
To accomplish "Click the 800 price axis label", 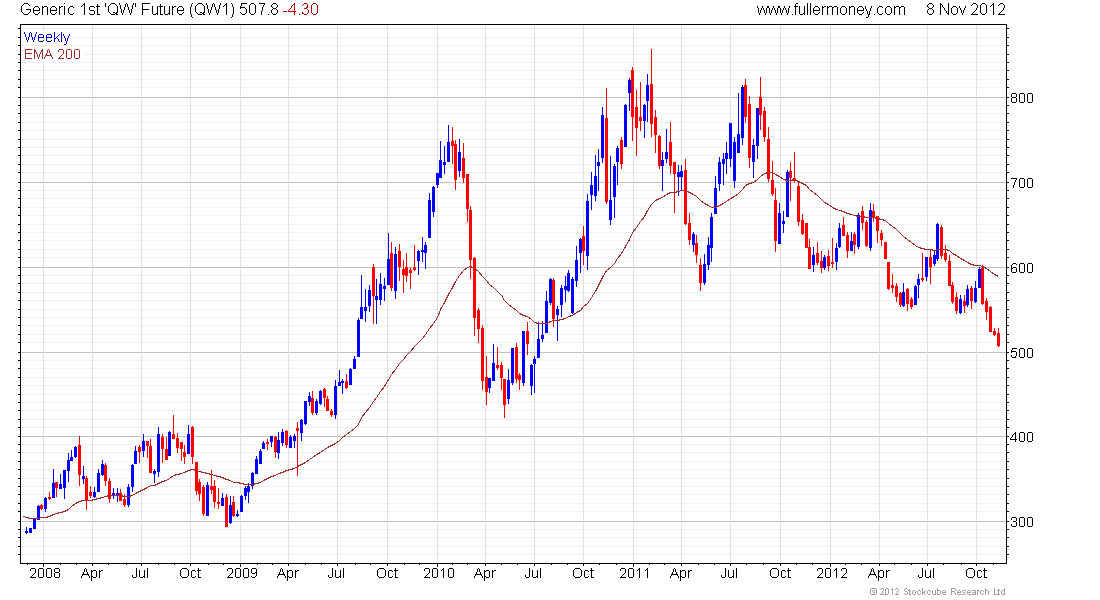I will pyautogui.click(x=1021, y=98).
